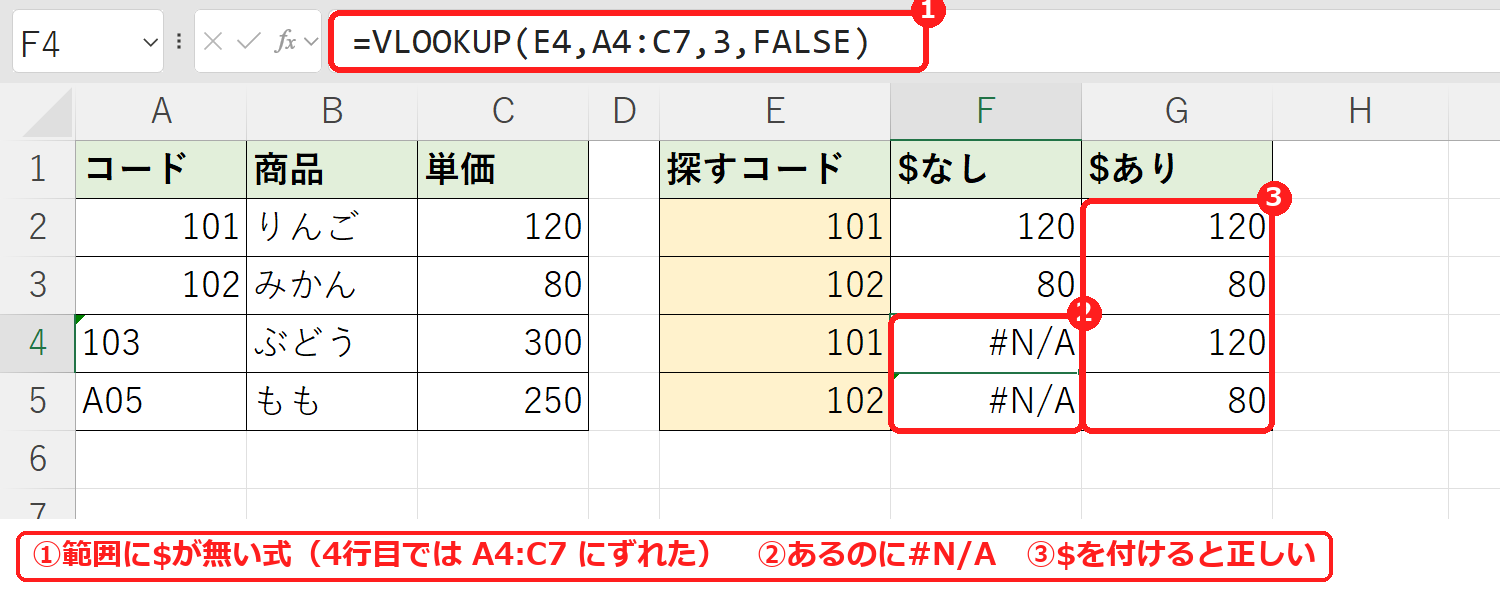Select cell E2 search code 101
Screen dimensions: 1500x589
coord(775,227)
